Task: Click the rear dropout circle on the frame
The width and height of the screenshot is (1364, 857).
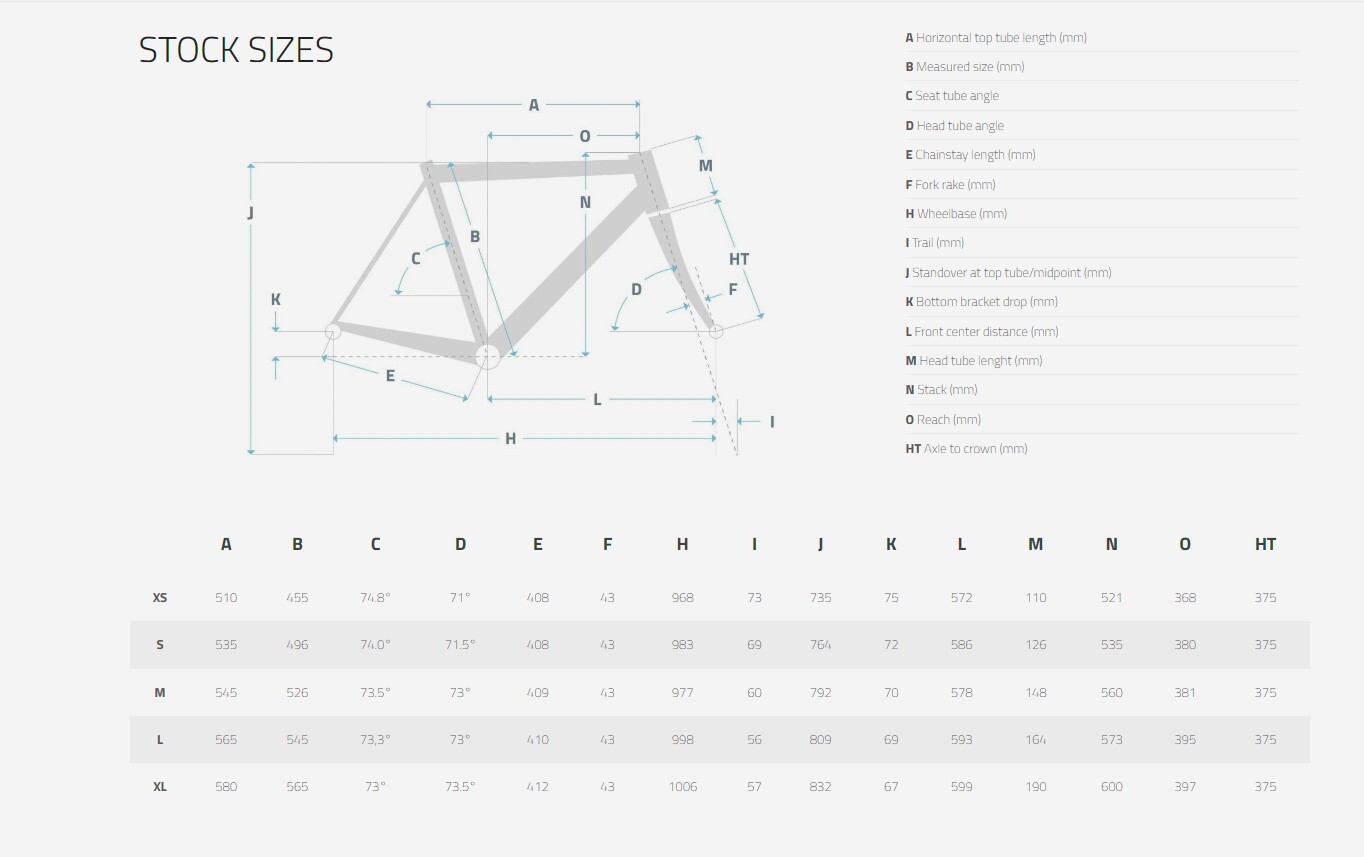Action: click(x=333, y=331)
